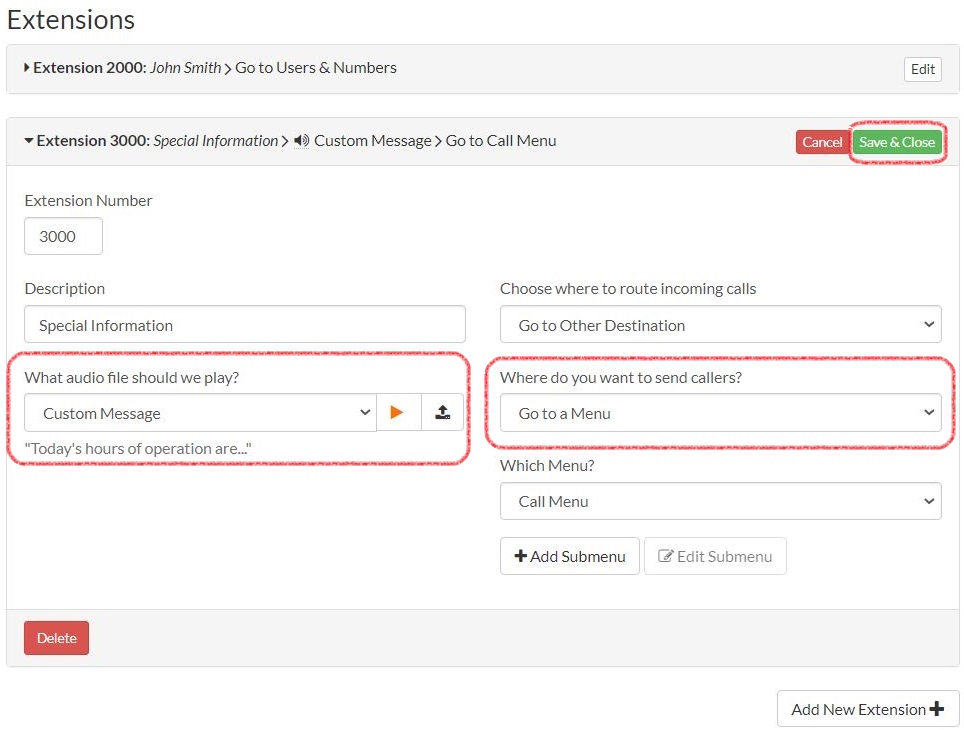
Task: Click the speaker icon beside Custom Message
Action: 303,140
